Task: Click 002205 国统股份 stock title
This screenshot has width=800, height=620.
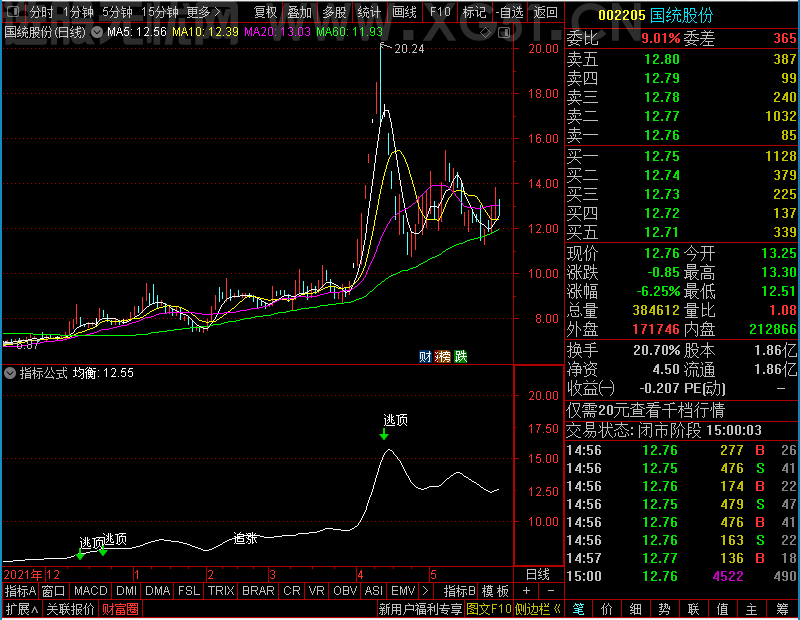Action: (x=655, y=15)
